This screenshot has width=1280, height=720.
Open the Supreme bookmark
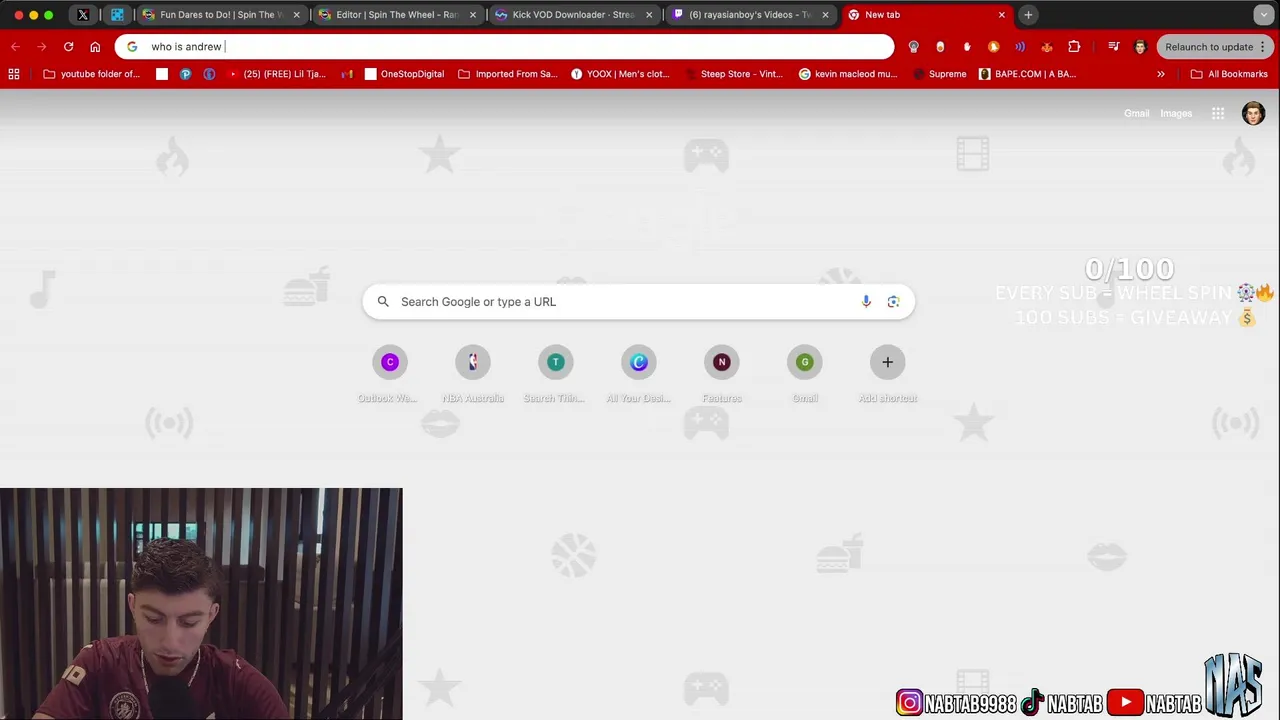939,74
